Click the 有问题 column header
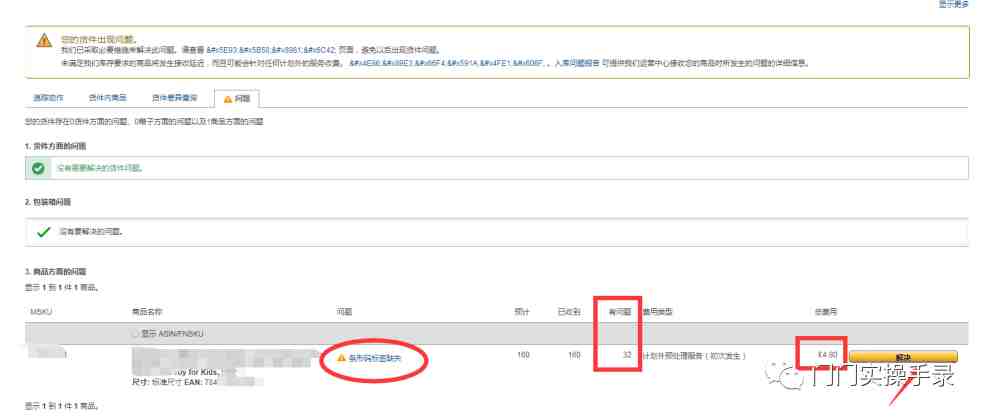The width and height of the screenshot is (986, 418). coord(620,312)
